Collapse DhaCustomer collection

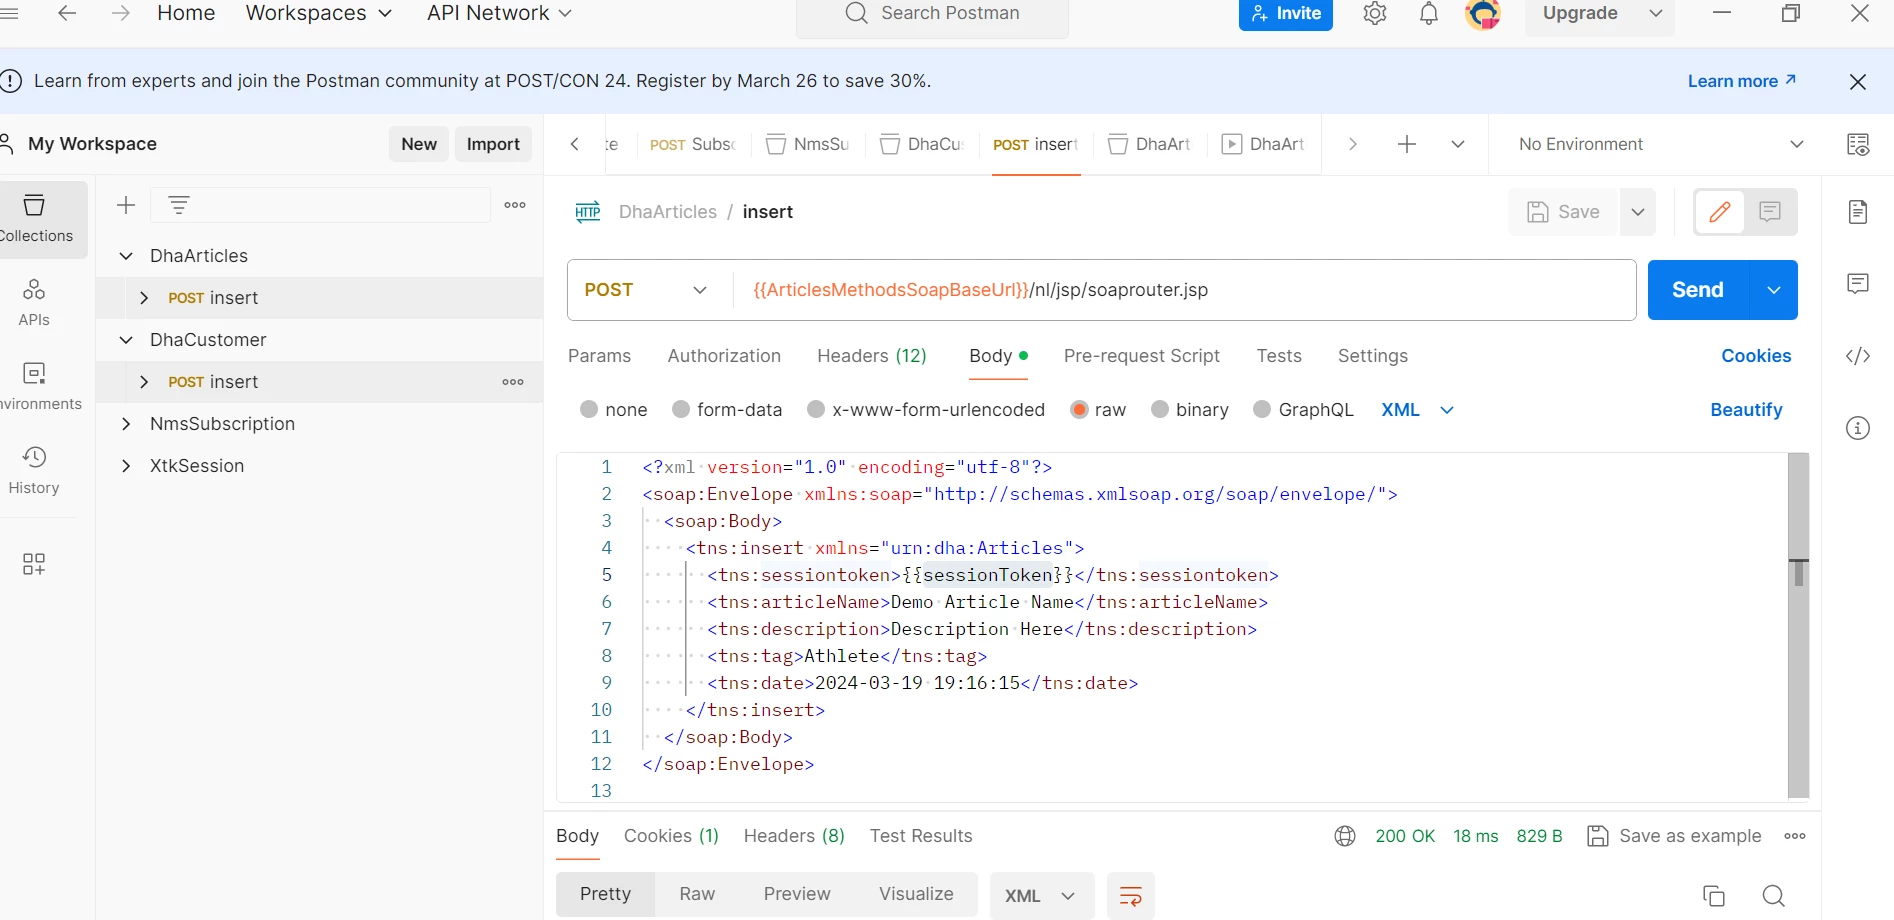click(126, 340)
